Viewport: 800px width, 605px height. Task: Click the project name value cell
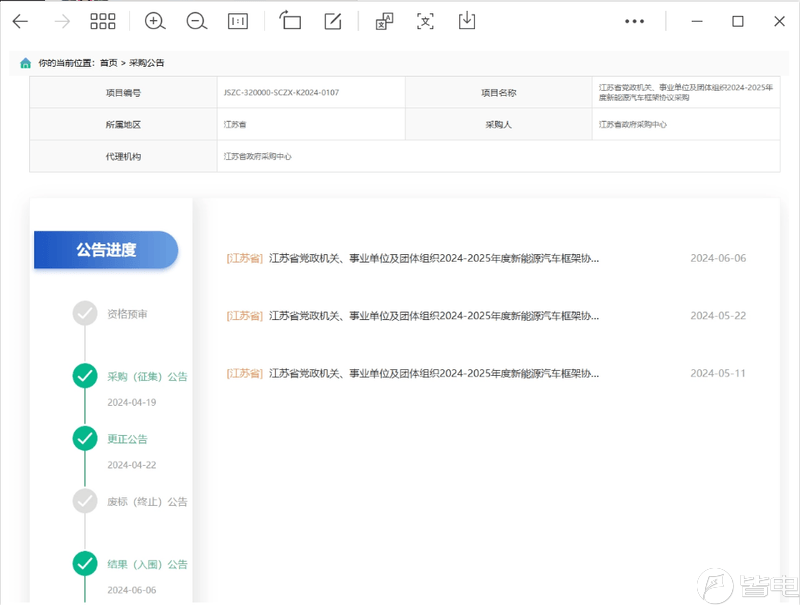point(686,93)
